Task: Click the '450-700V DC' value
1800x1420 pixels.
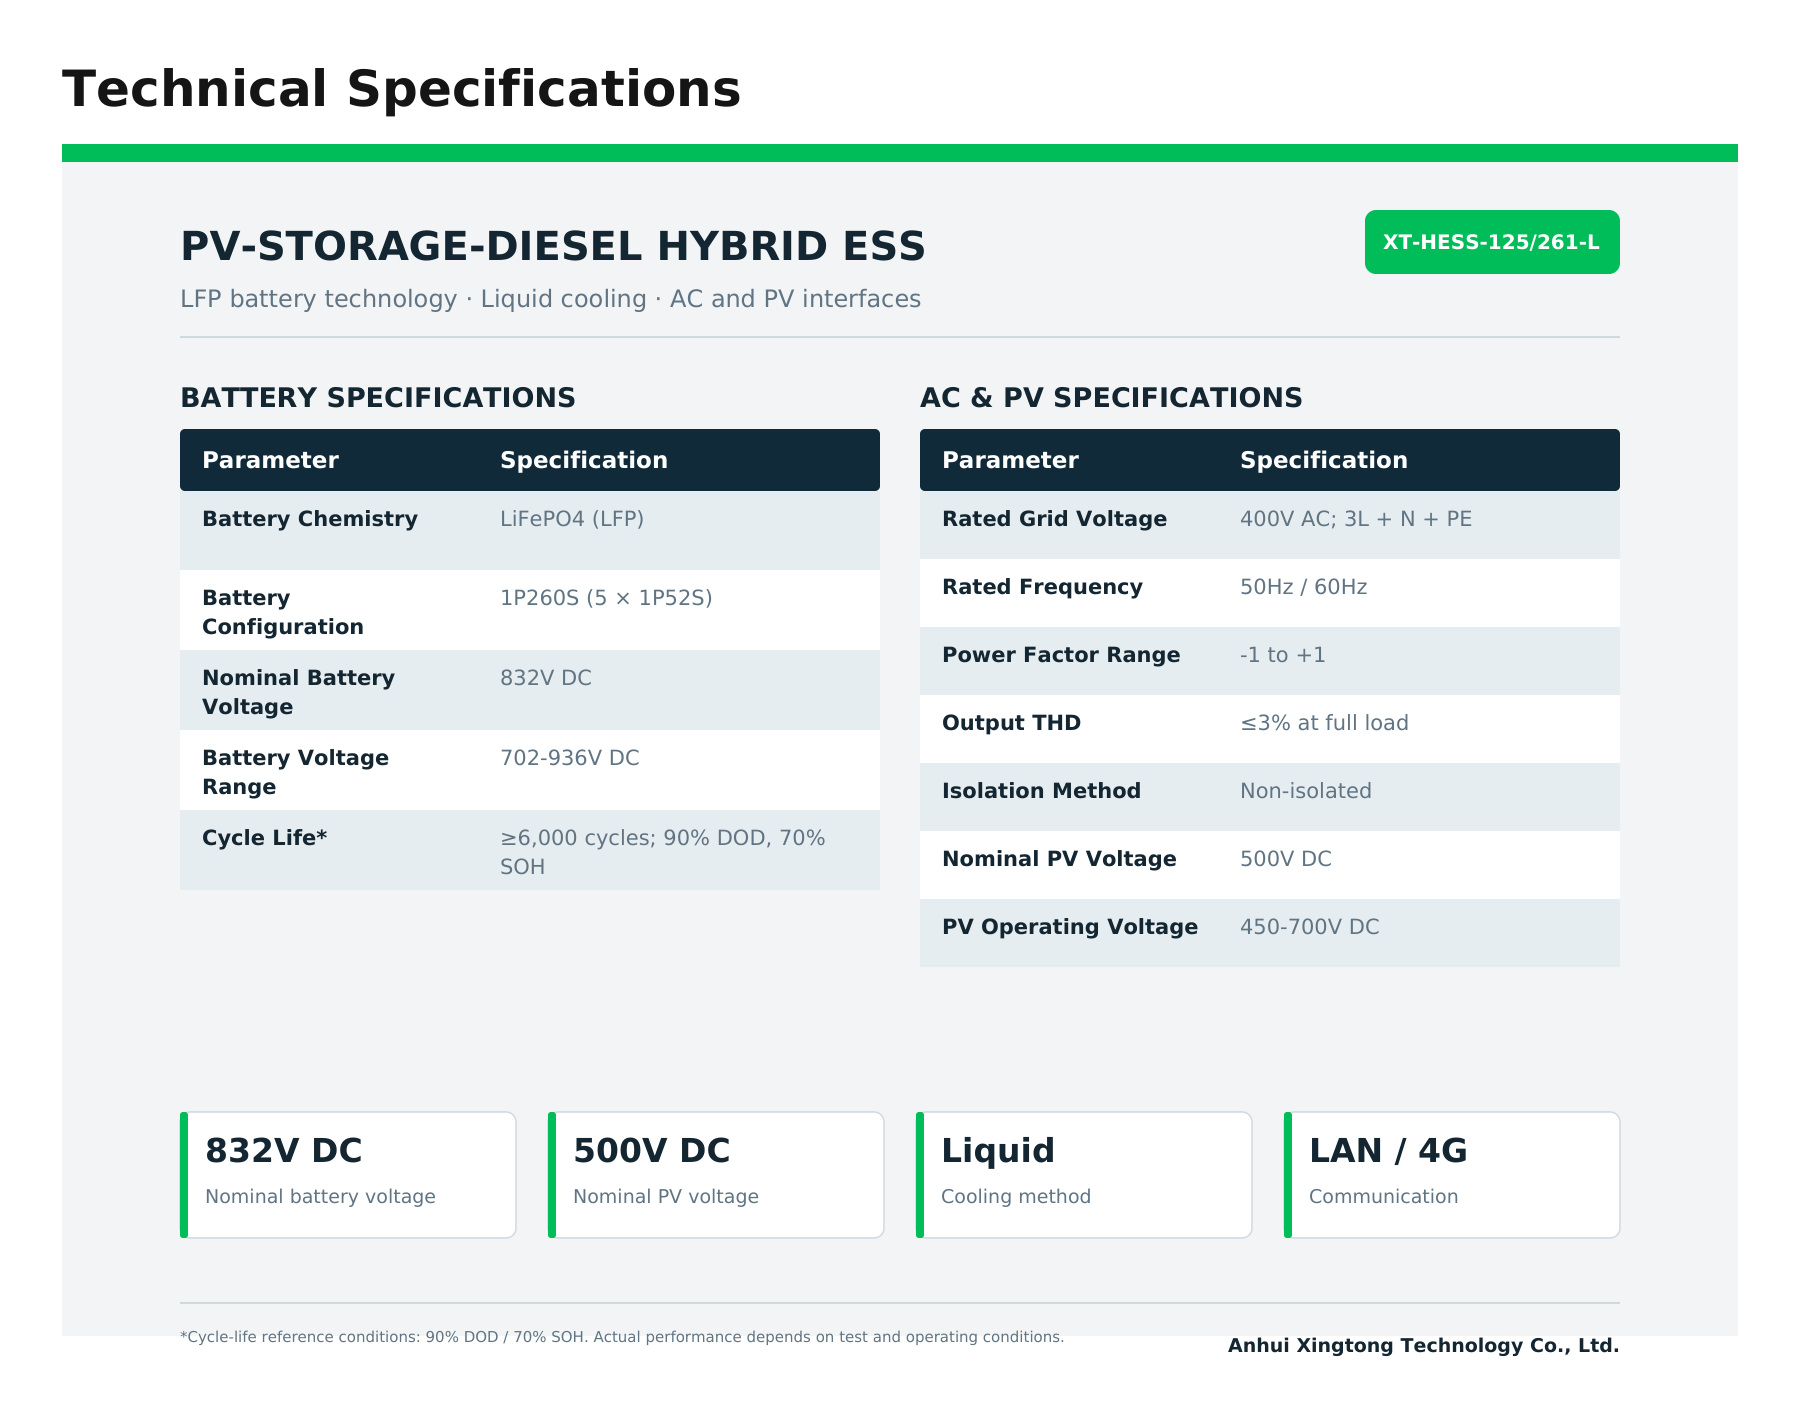Action: coord(1310,927)
